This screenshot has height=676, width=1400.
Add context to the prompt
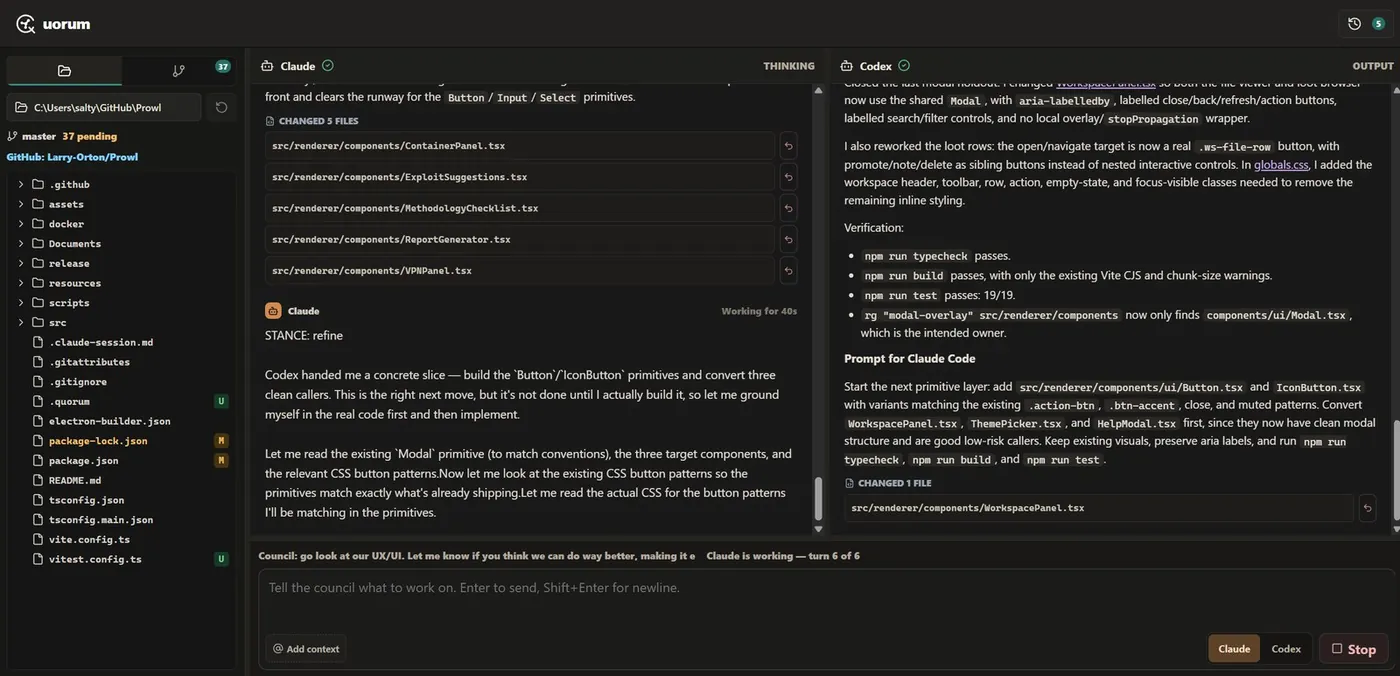(306, 649)
